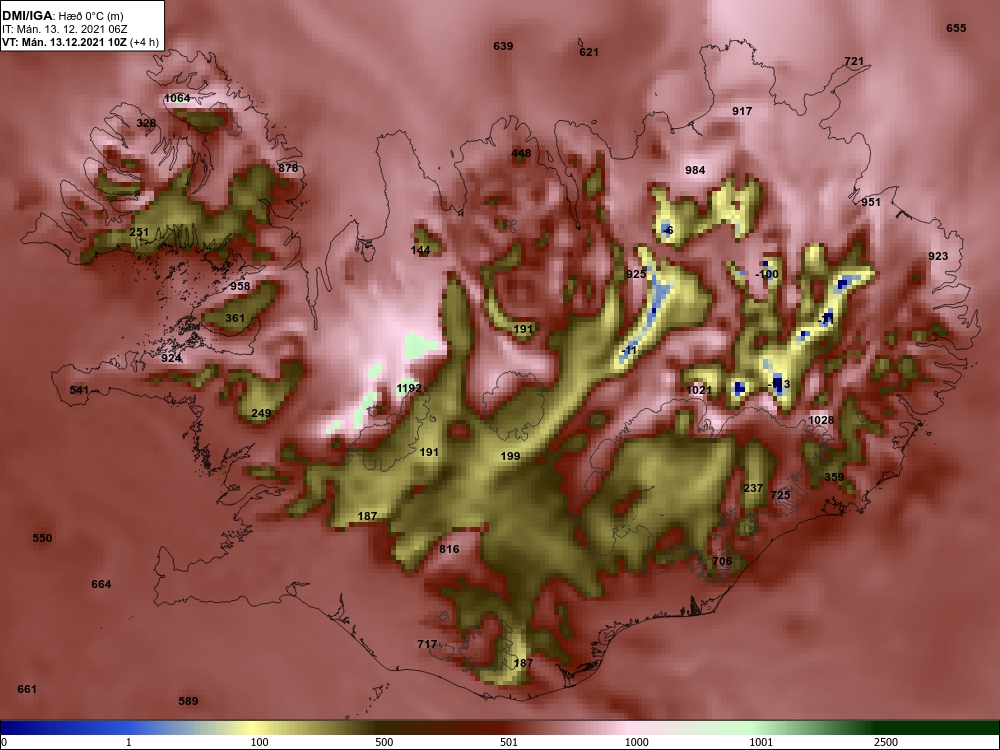Select the 328 value label
The height and width of the screenshot is (750, 1000).
(146, 123)
